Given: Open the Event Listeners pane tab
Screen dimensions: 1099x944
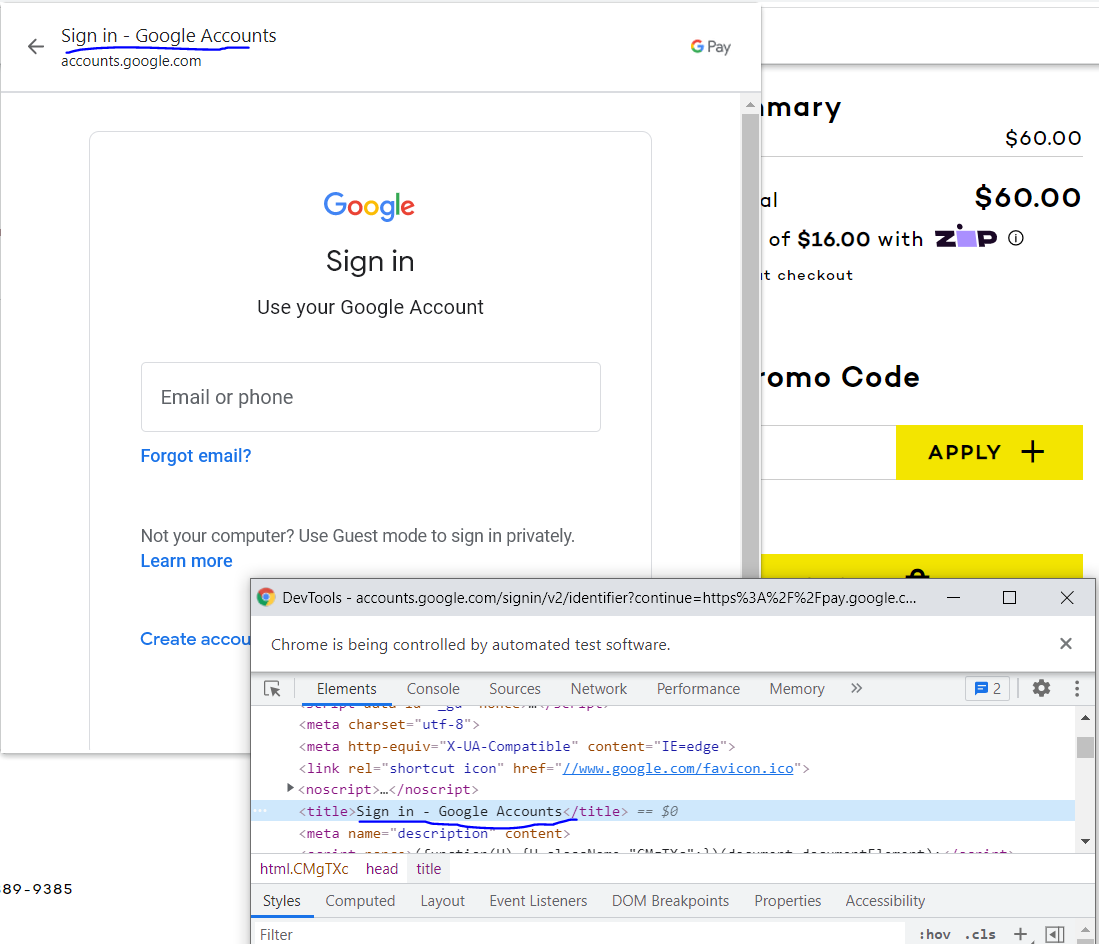Looking at the screenshot, I should point(538,901).
